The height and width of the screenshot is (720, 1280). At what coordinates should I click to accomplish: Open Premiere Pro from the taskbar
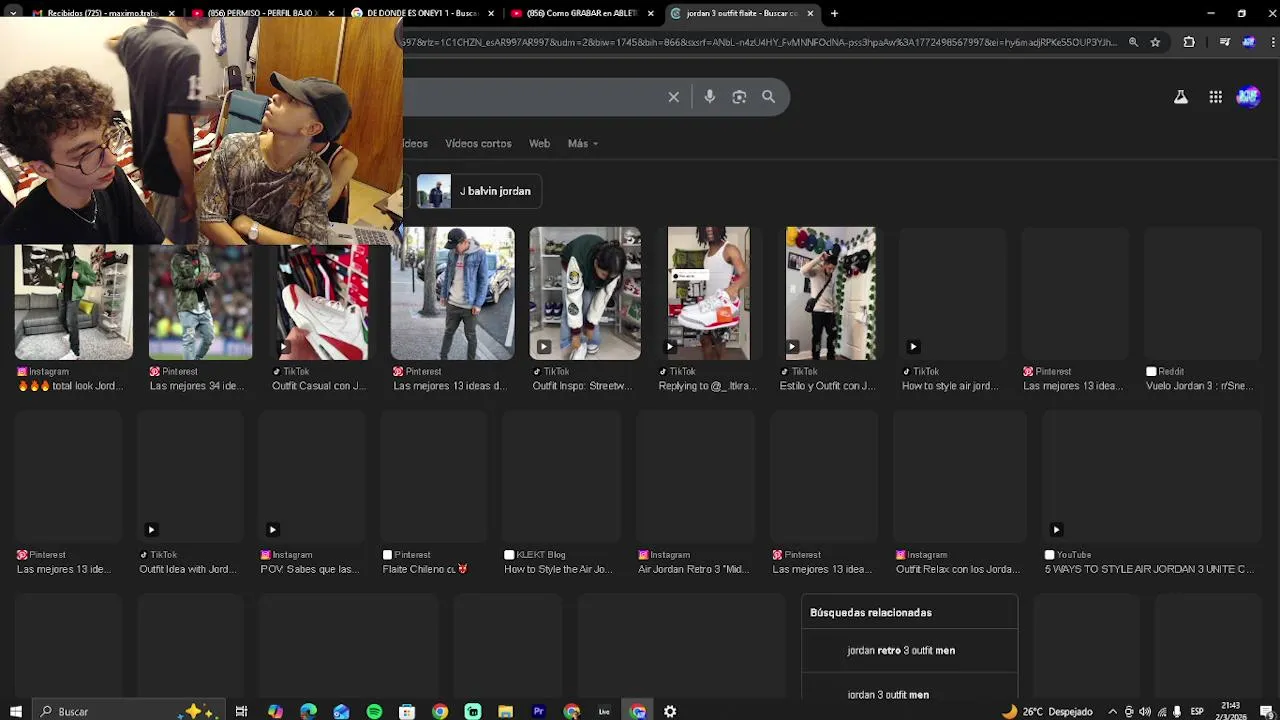tap(538, 711)
